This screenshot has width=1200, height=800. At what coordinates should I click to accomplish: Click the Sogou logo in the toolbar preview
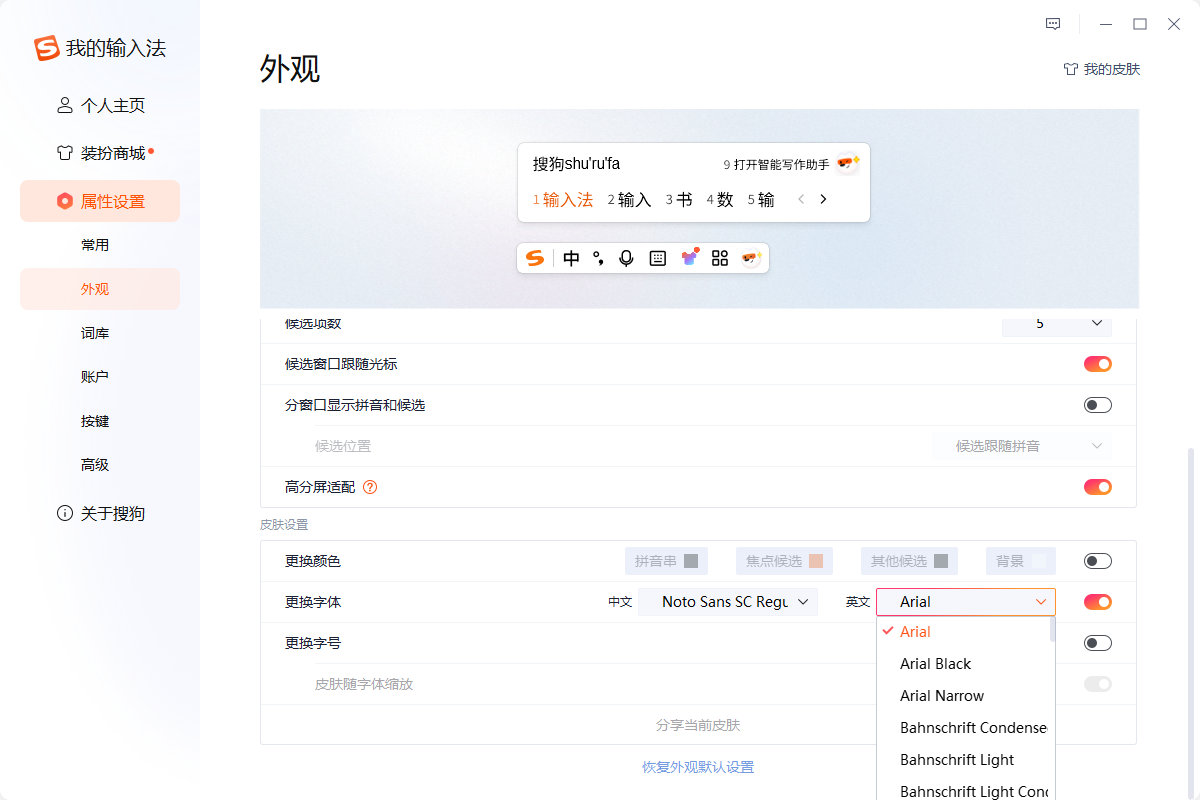point(534,258)
